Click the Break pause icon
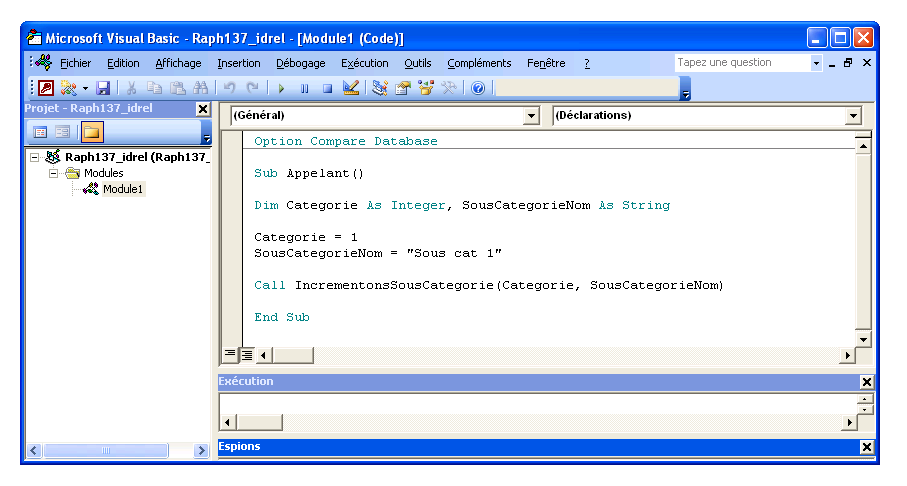907x486 pixels. click(x=304, y=89)
